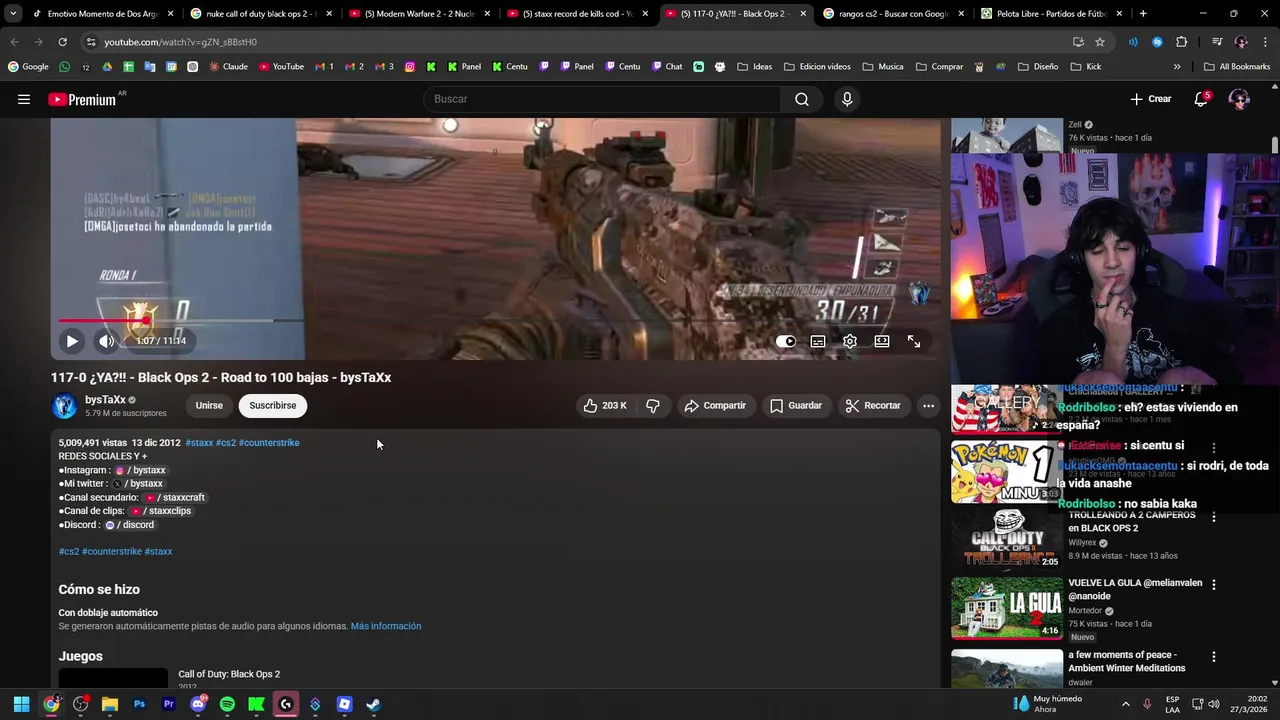The image size is (1280, 720).
Task: Mute the video volume
Action: [x=106, y=341]
